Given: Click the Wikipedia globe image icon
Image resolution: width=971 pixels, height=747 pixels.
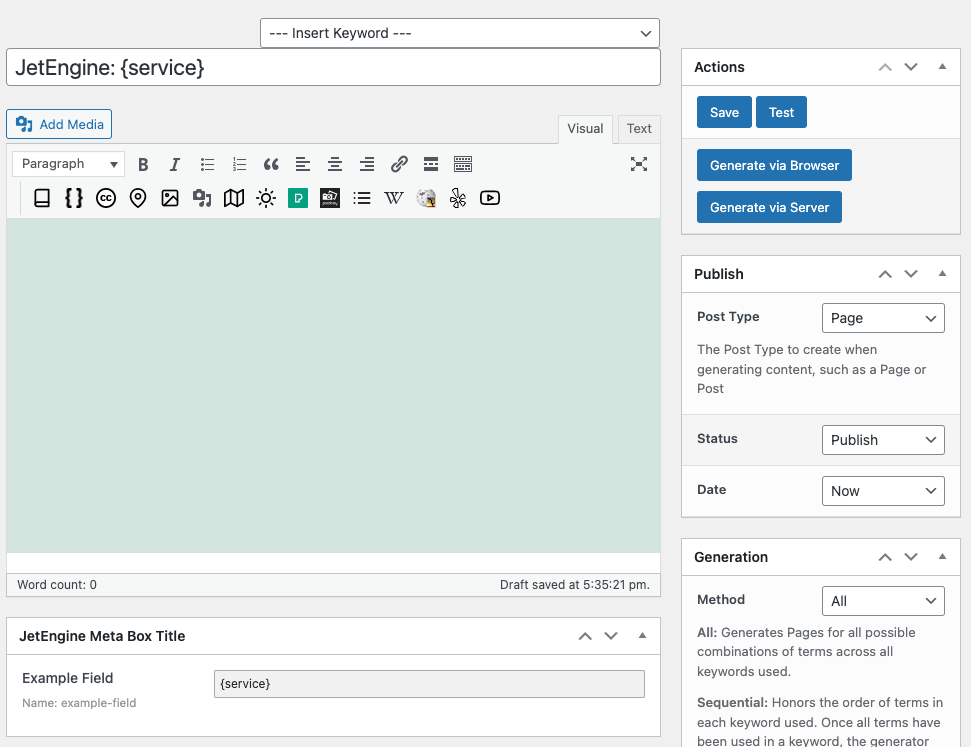Looking at the screenshot, I should click(426, 198).
